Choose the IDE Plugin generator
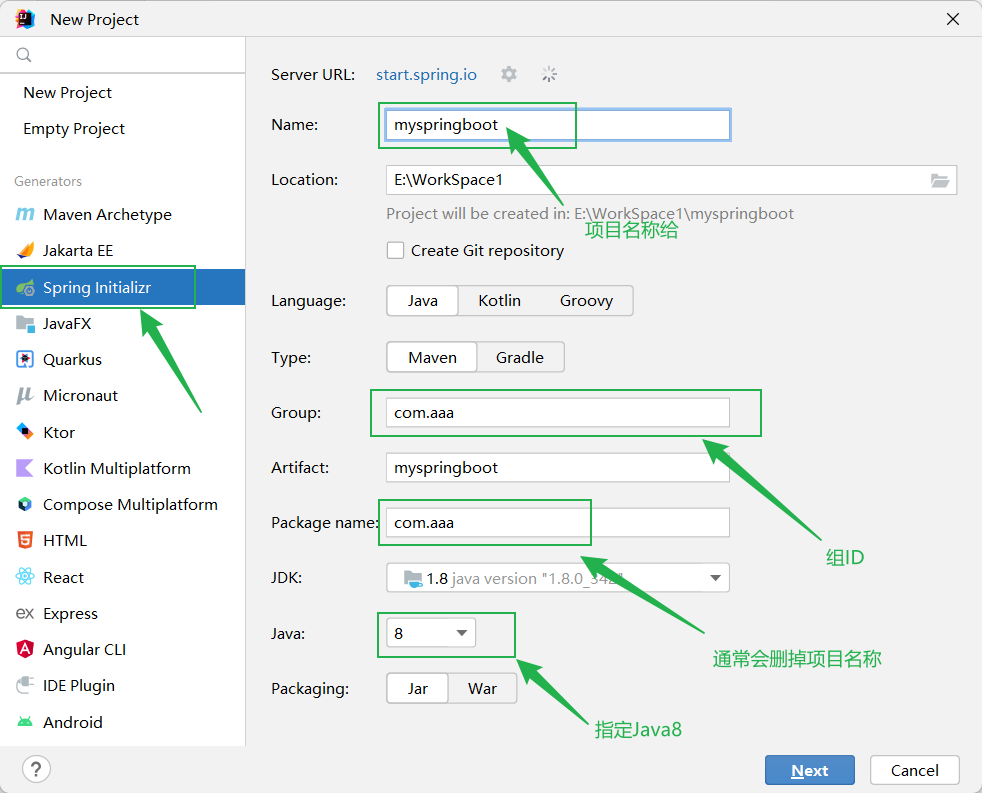This screenshot has height=793, width=982. [123, 686]
